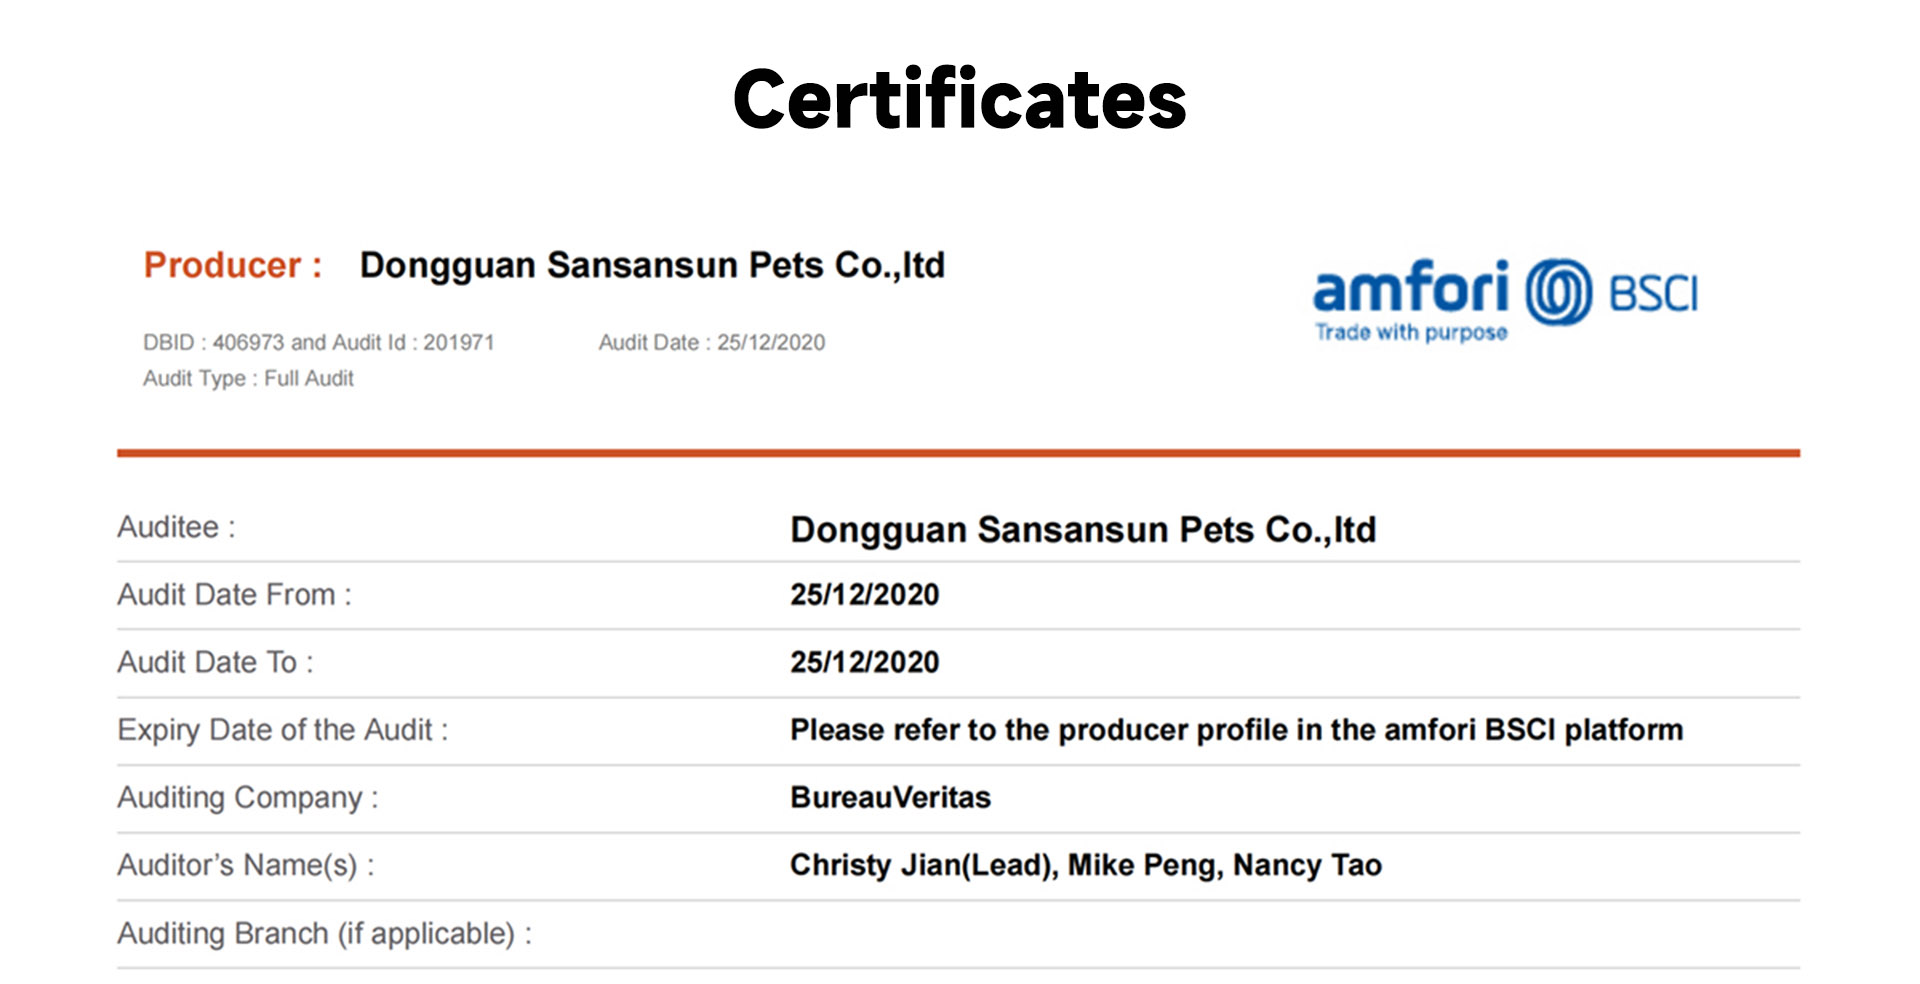Click the Auditee company name value
This screenshot has width=1920, height=984.
pyautogui.click(x=1083, y=529)
